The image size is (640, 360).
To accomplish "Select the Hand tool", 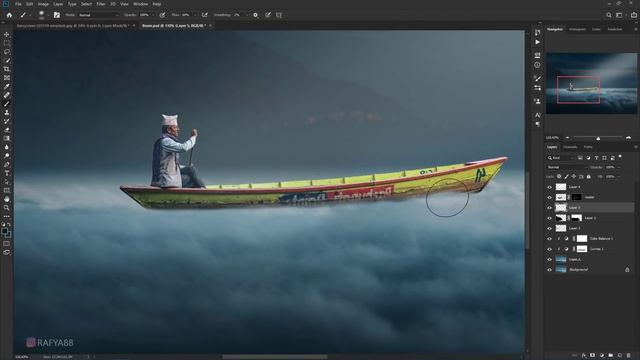I will [7, 199].
